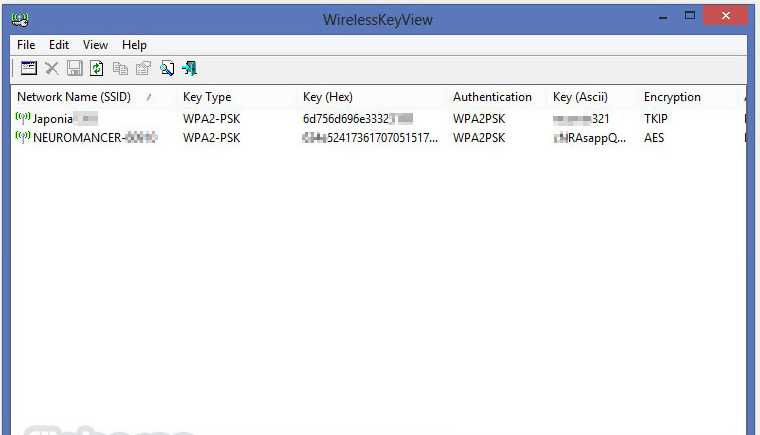Click WPA2PSK authentication in Japonia row

point(479,119)
